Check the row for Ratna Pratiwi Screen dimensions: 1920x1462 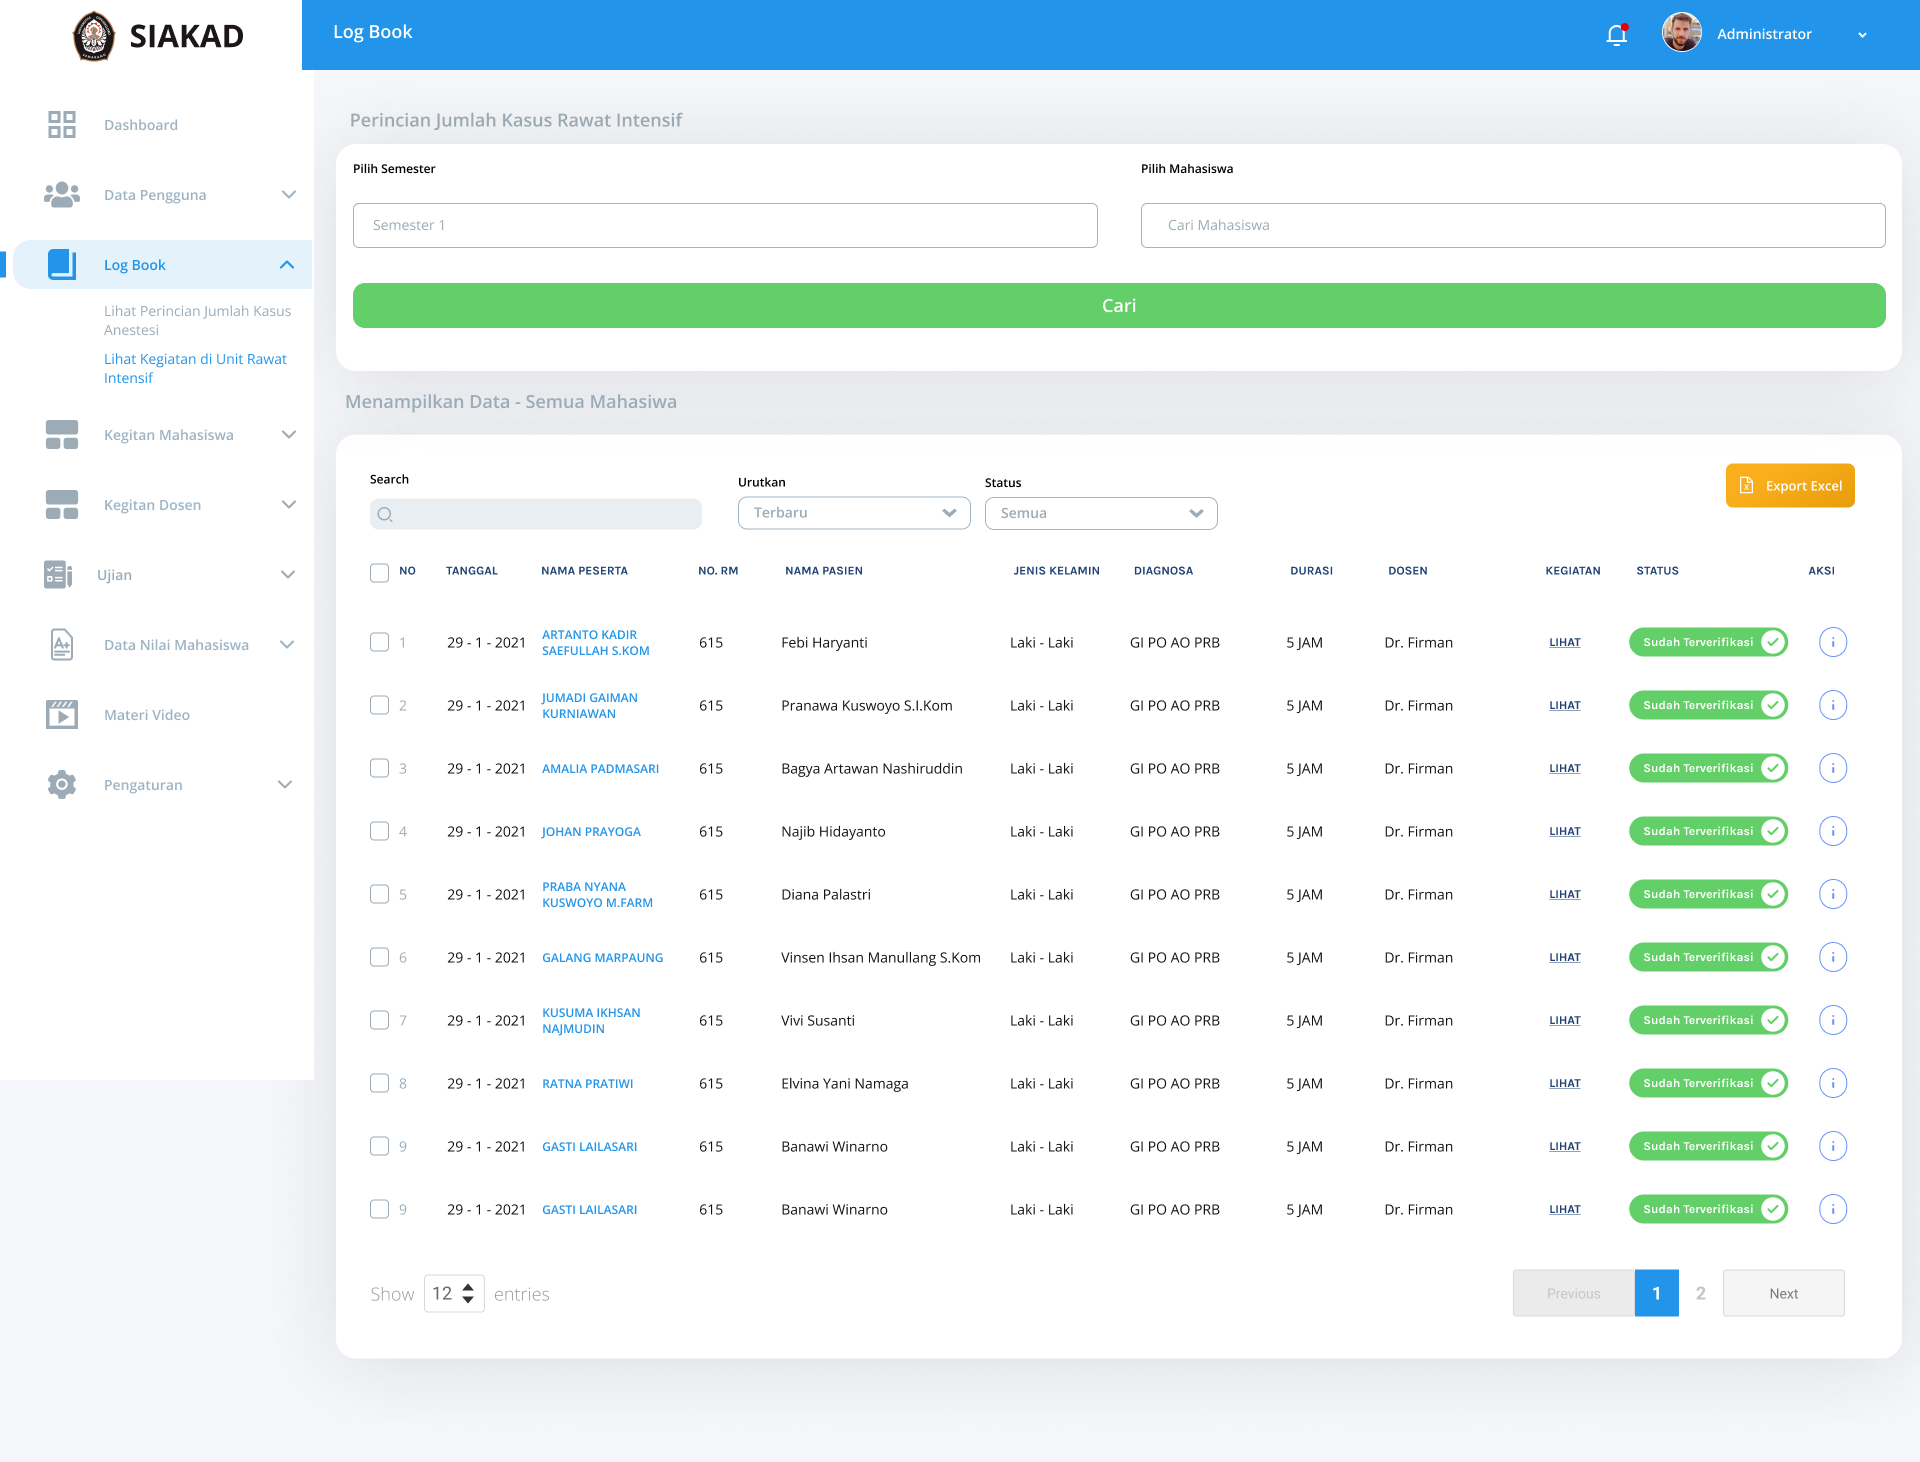click(379, 1083)
